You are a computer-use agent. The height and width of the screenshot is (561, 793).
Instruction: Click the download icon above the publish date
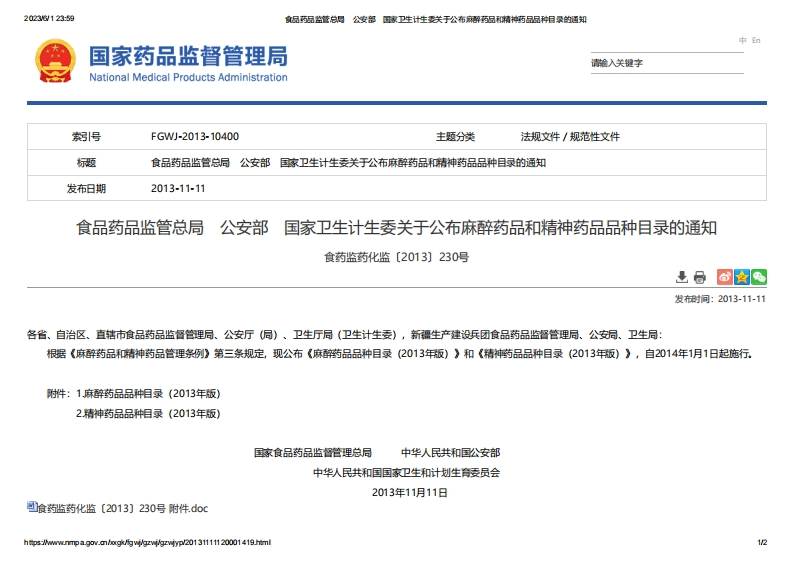click(682, 277)
